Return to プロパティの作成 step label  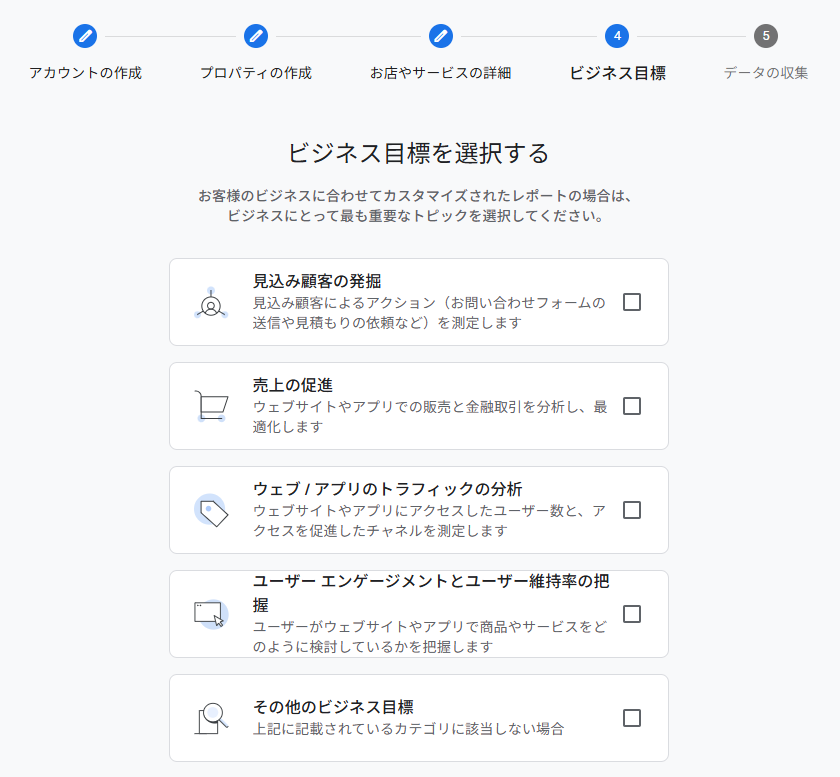tap(256, 73)
